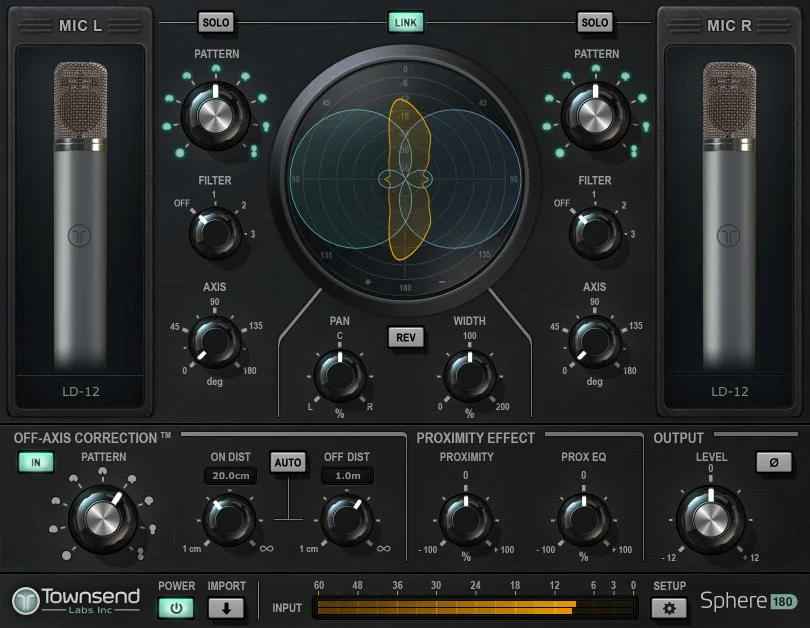Toggle LINK between mic channels
The width and height of the screenshot is (810, 628).
tap(405, 22)
